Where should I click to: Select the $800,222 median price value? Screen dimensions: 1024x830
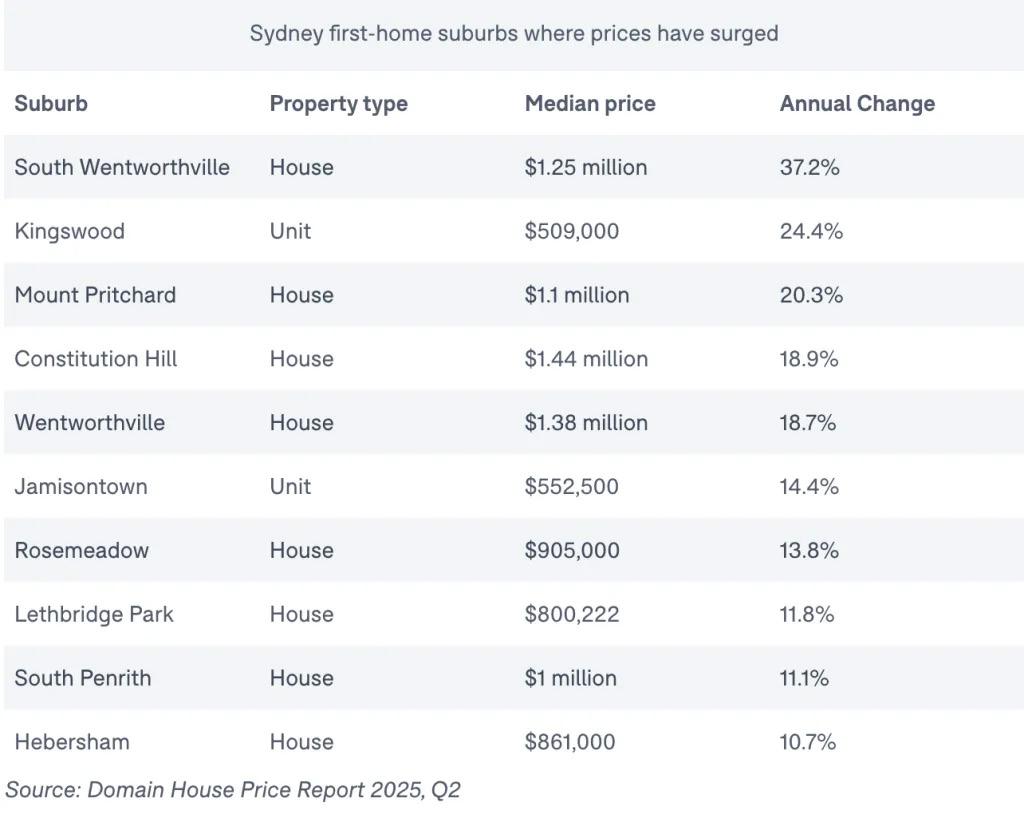click(x=571, y=614)
